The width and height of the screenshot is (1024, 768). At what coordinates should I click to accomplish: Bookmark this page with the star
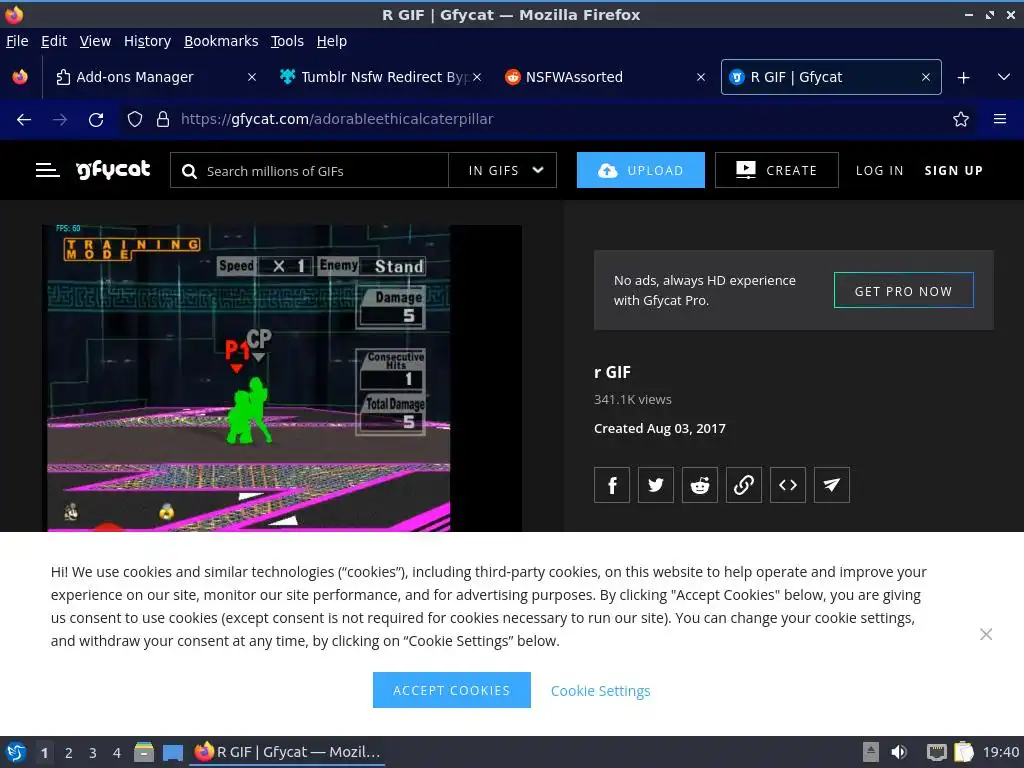[x=961, y=119]
